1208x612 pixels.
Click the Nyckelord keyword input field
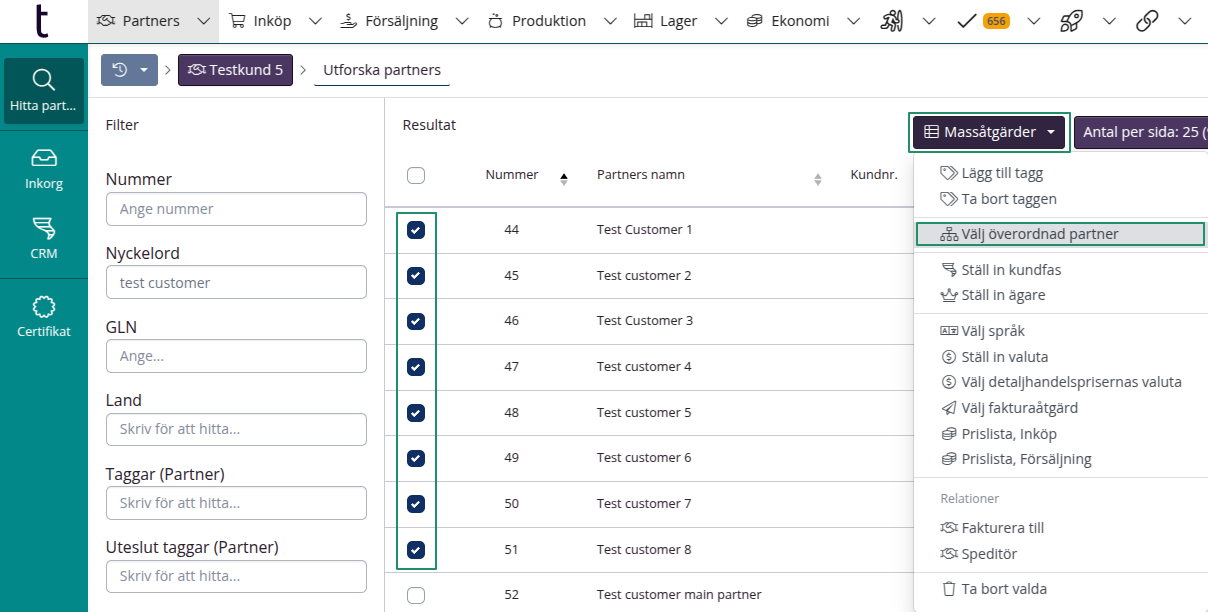236,283
